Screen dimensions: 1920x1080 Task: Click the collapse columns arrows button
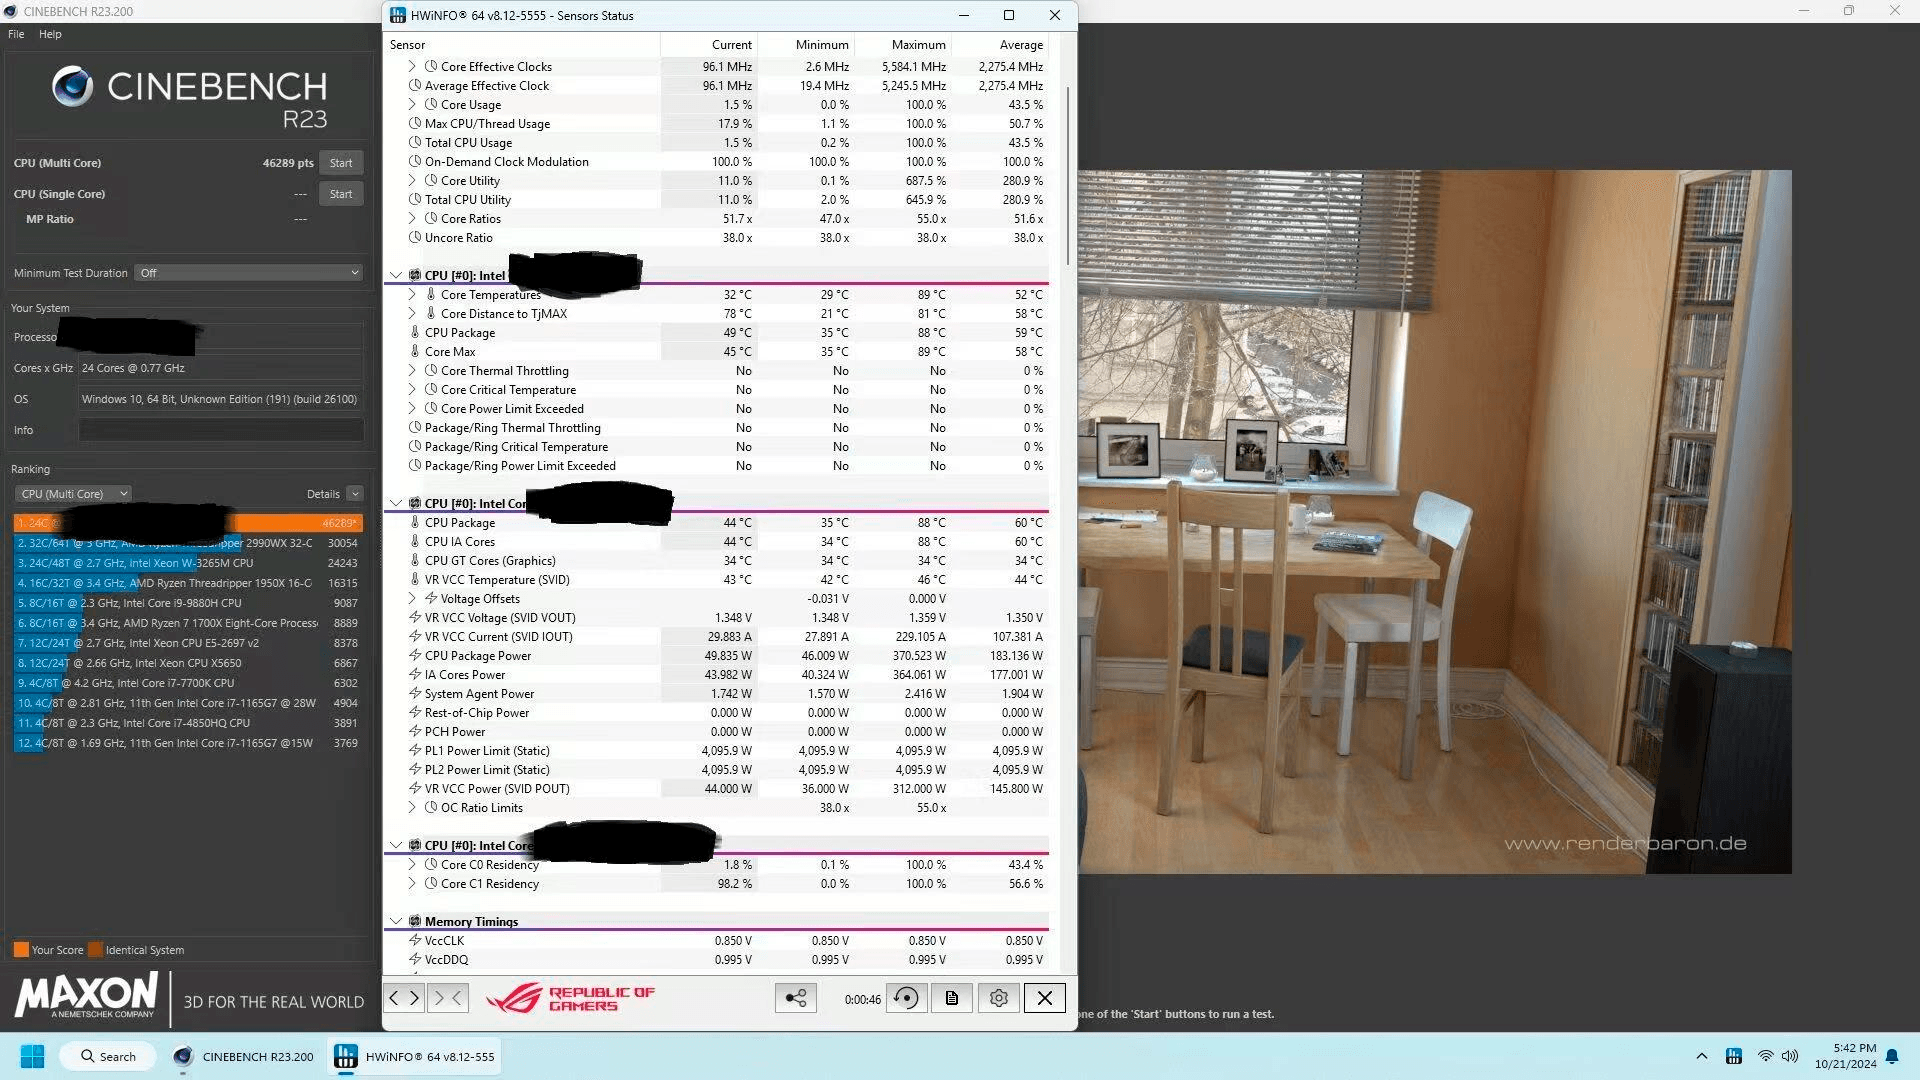[448, 998]
